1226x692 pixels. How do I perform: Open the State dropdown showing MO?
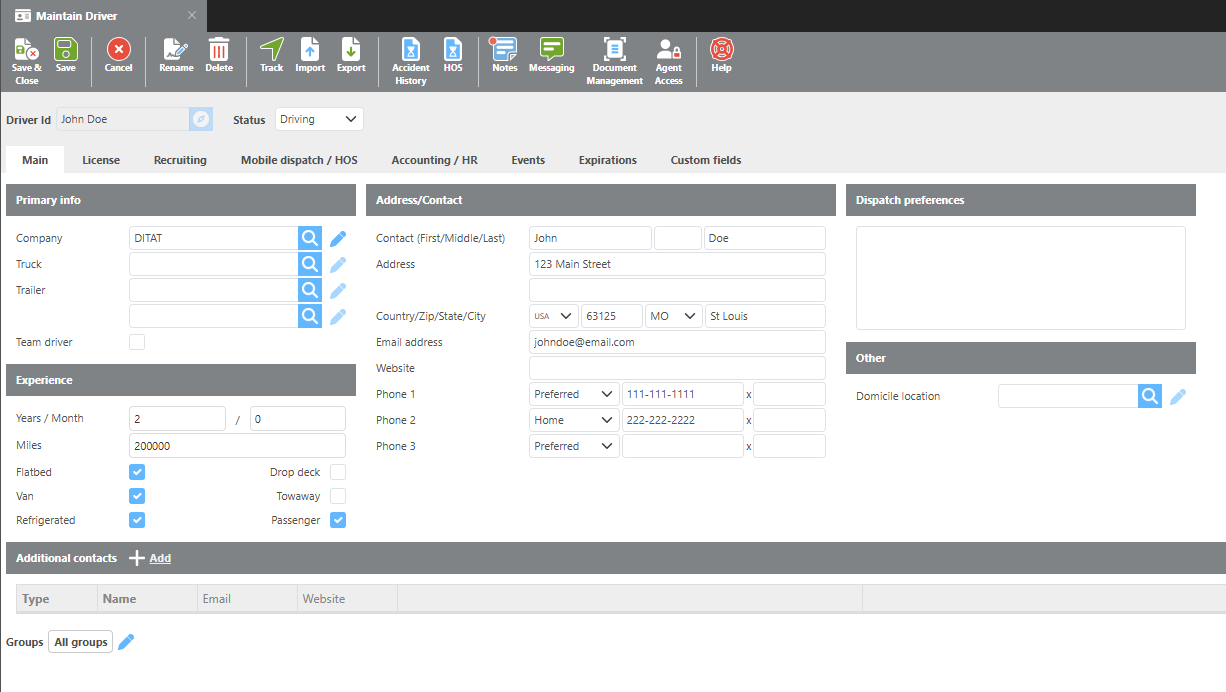pyautogui.click(x=674, y=316)
